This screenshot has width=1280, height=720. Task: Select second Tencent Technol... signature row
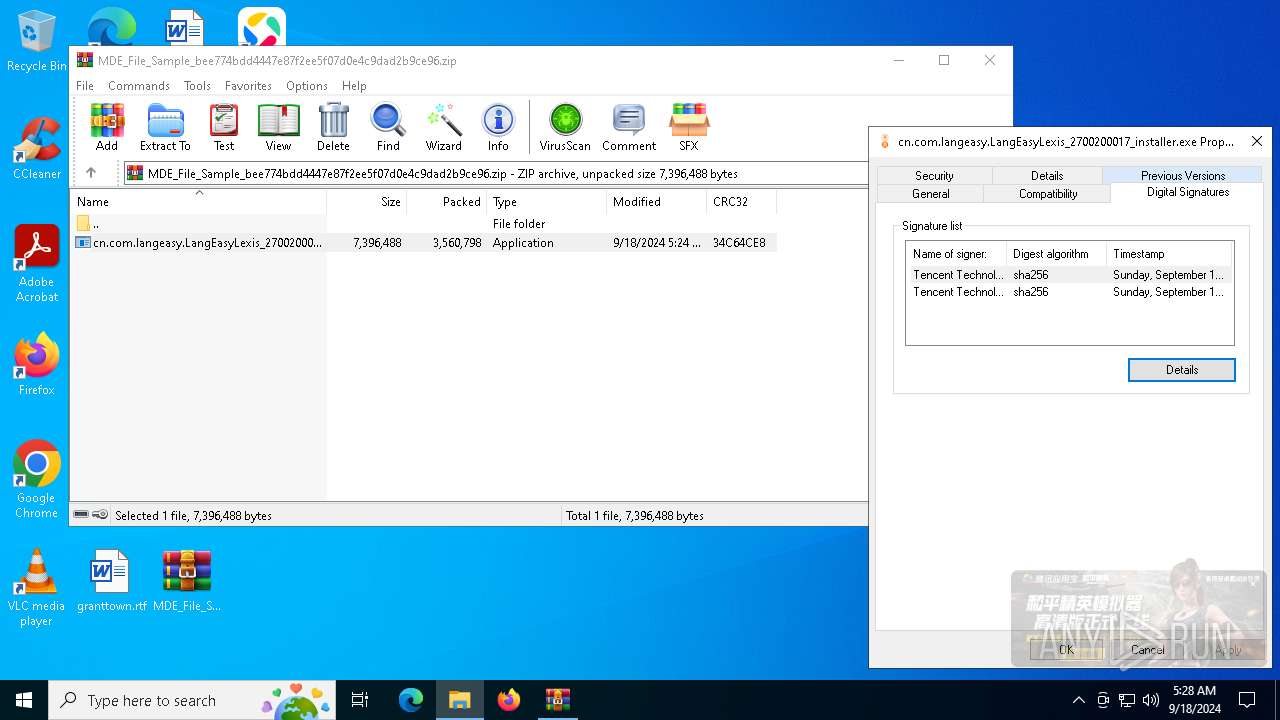coord(1068,292)
